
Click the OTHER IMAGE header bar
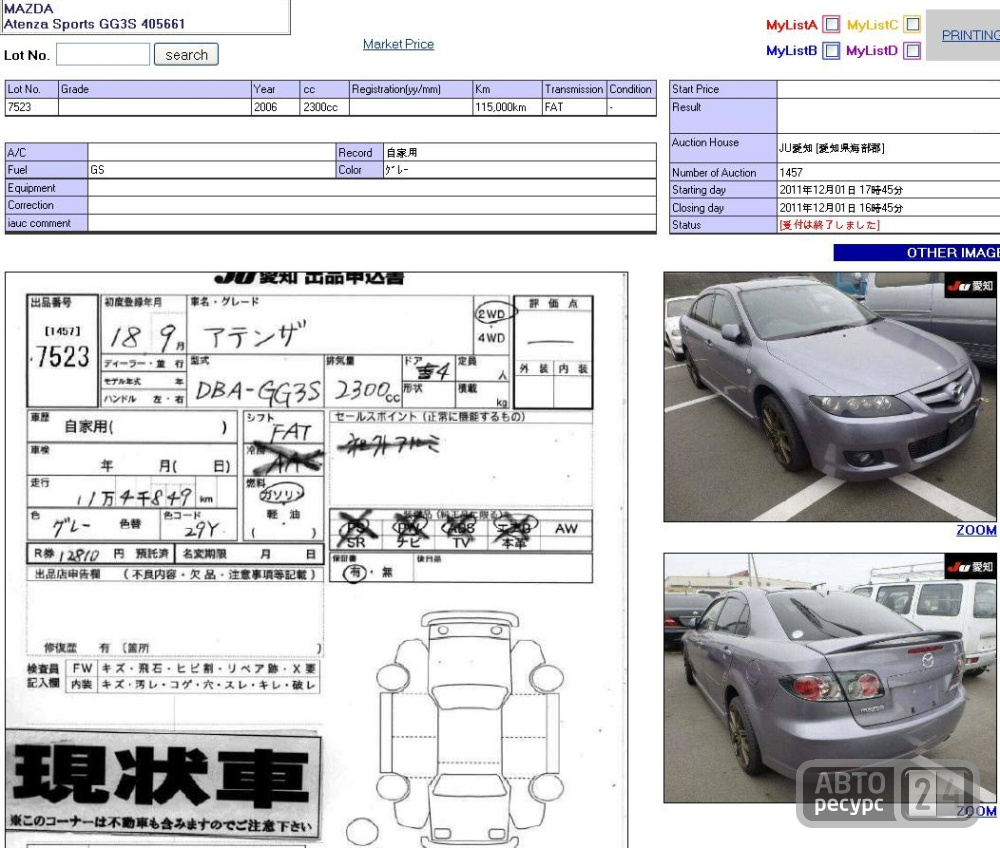point(916,252)
